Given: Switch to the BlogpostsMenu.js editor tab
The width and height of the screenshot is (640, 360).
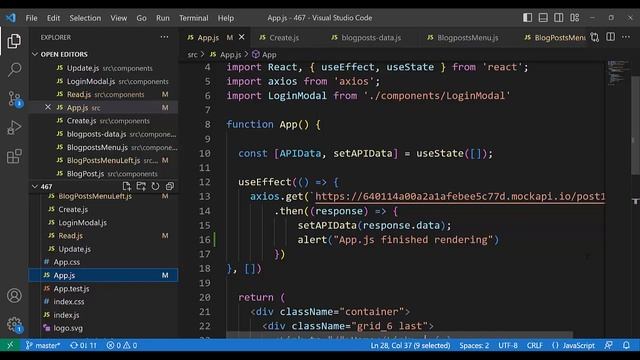Looking at the screenshot, I should click(468, 38).
